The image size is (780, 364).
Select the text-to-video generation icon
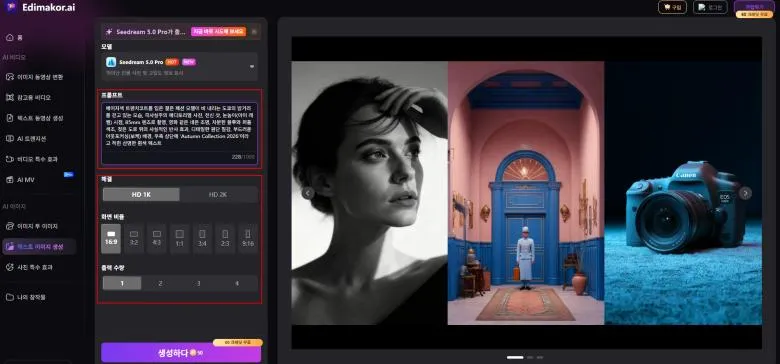(9, 118)
